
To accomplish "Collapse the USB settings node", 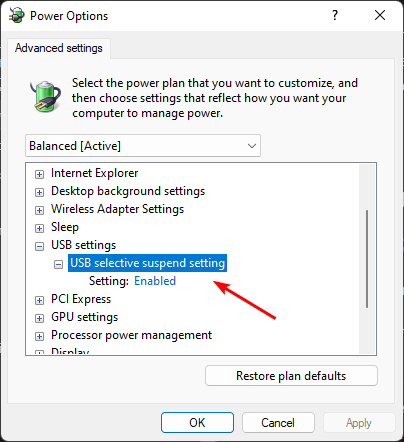I will click(x=39, y=246).
